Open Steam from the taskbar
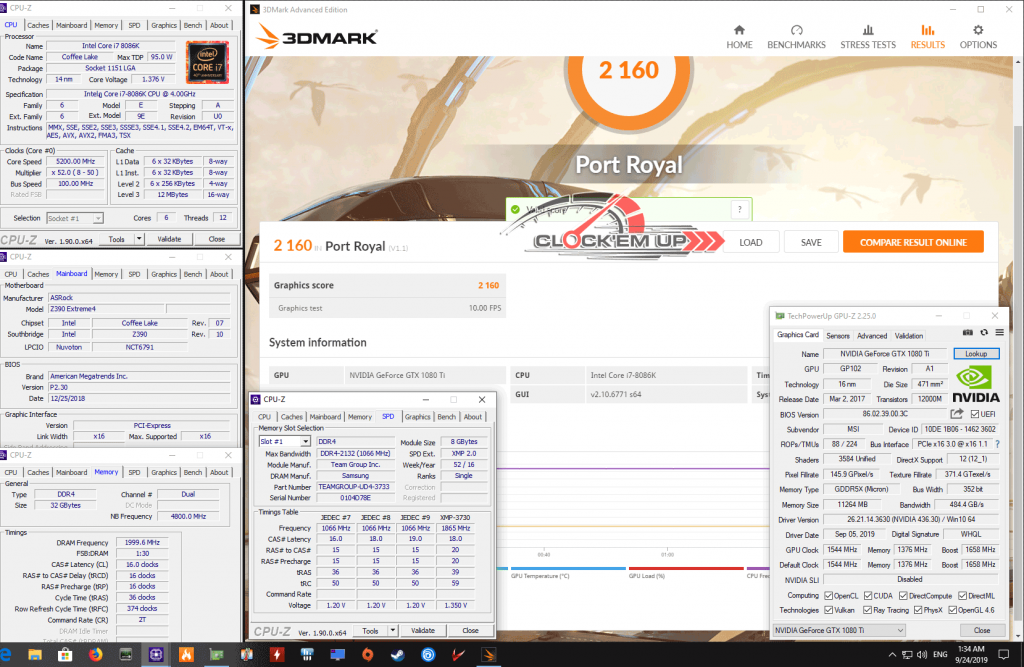This screenshot has height=667, width=1024. 397,654
